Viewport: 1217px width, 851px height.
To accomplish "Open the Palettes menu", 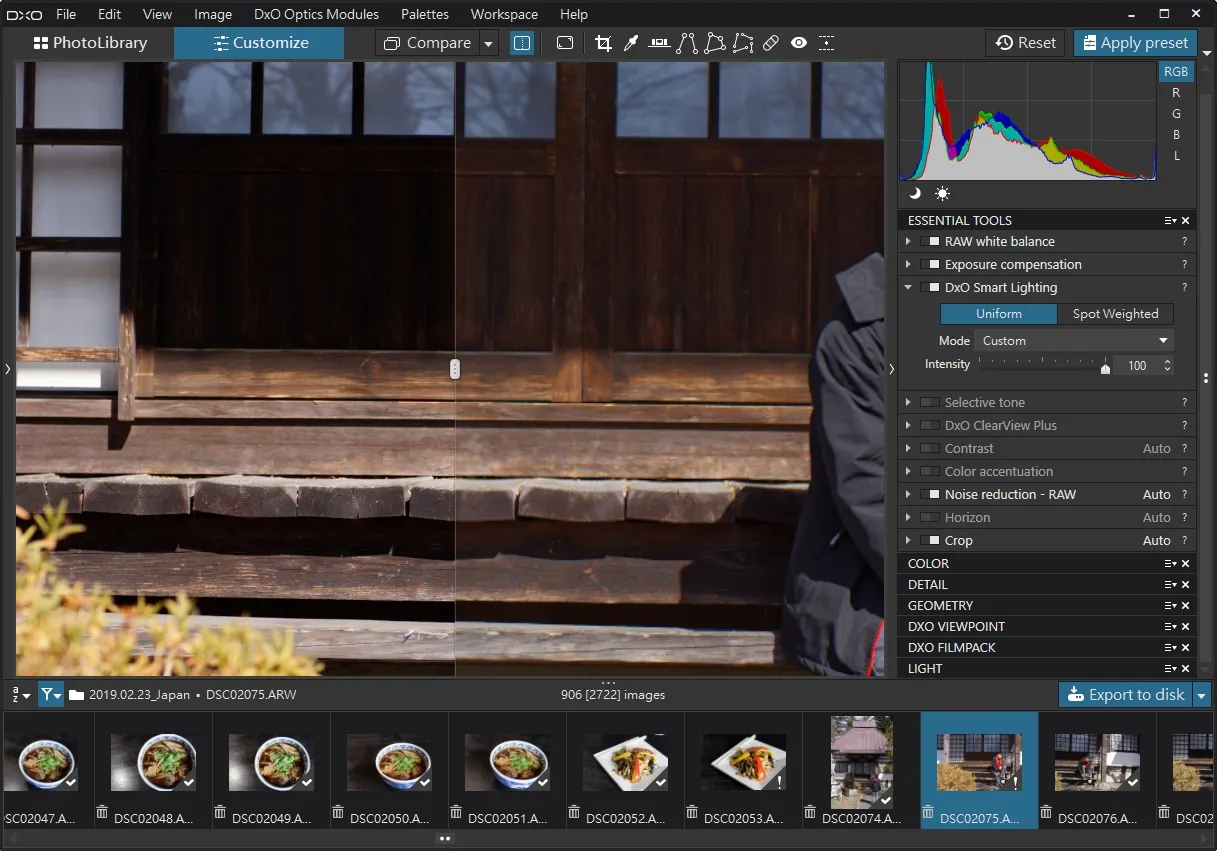I will click(x=425, y=14).
